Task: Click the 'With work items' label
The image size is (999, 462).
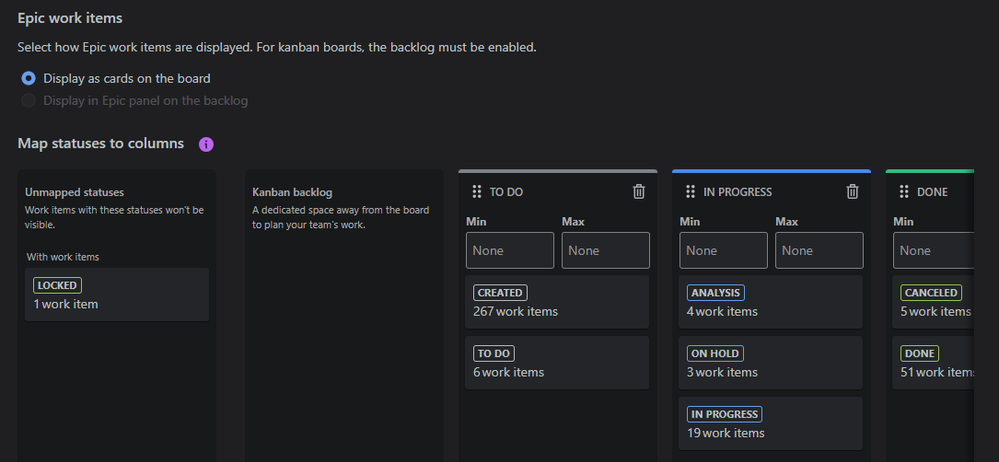Action: pos(63,257)
